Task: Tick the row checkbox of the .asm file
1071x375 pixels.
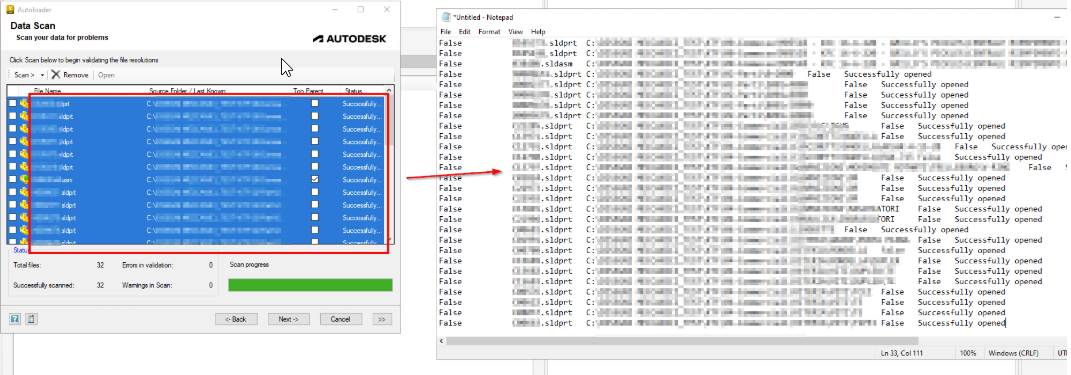Action: pos(12,179)
